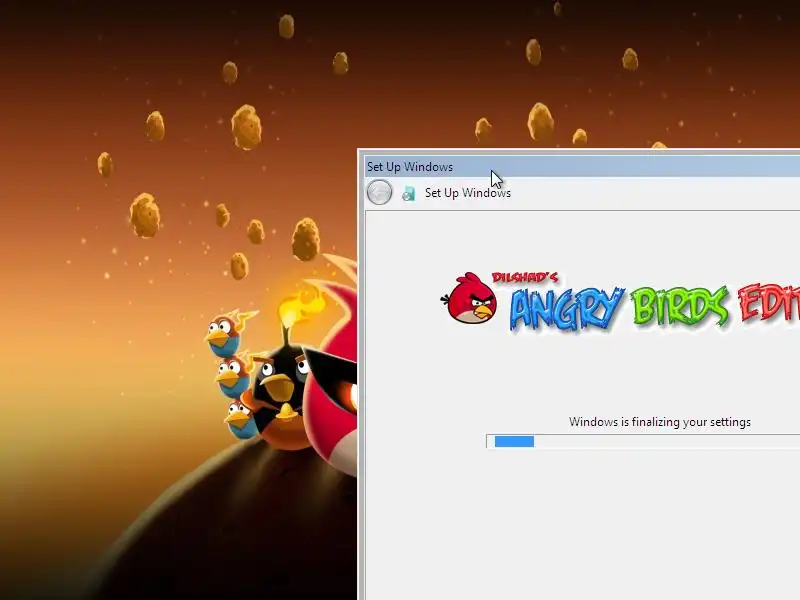Viewport: 800px width, 600px height.
Task: Click the Set Up Windows wizard icon
Action: point(408,193)
